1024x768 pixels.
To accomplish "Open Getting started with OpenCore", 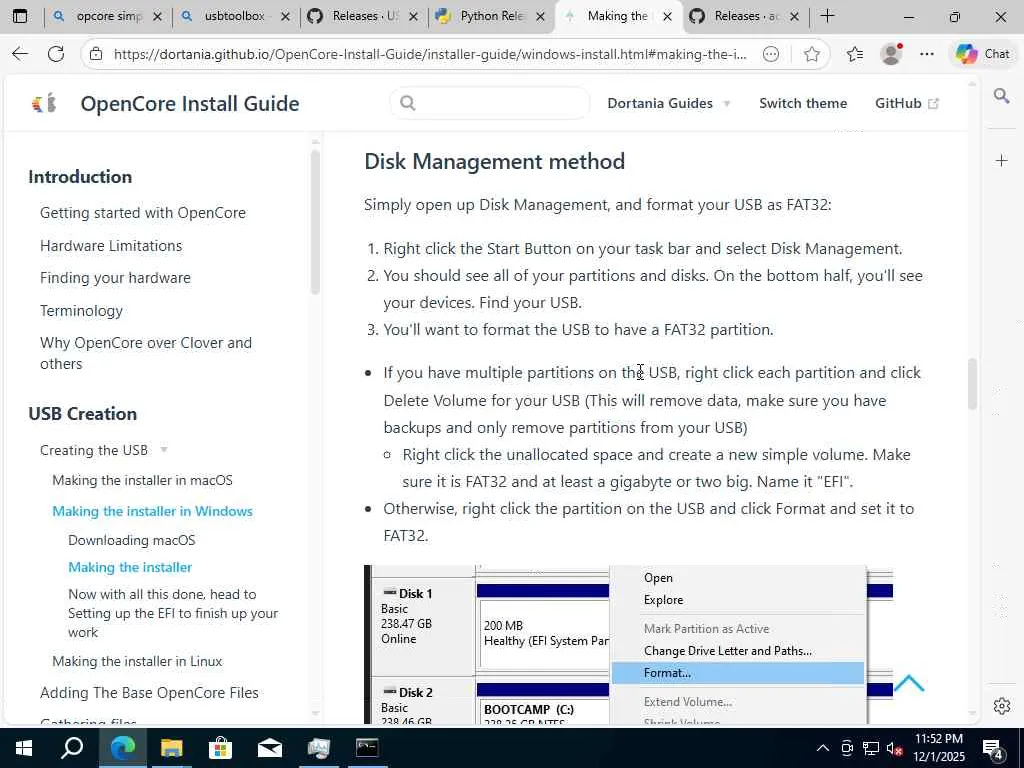I will [142, 213].
